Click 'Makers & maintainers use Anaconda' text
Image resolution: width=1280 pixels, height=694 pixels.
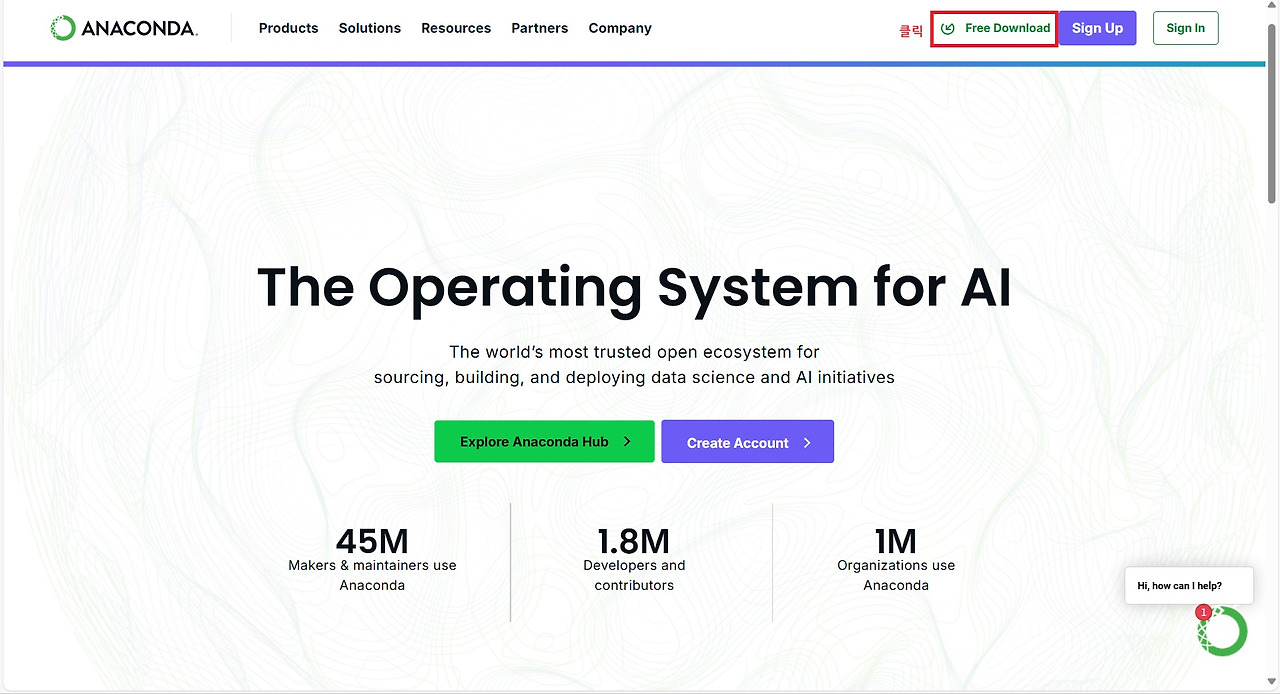point(372,575)
